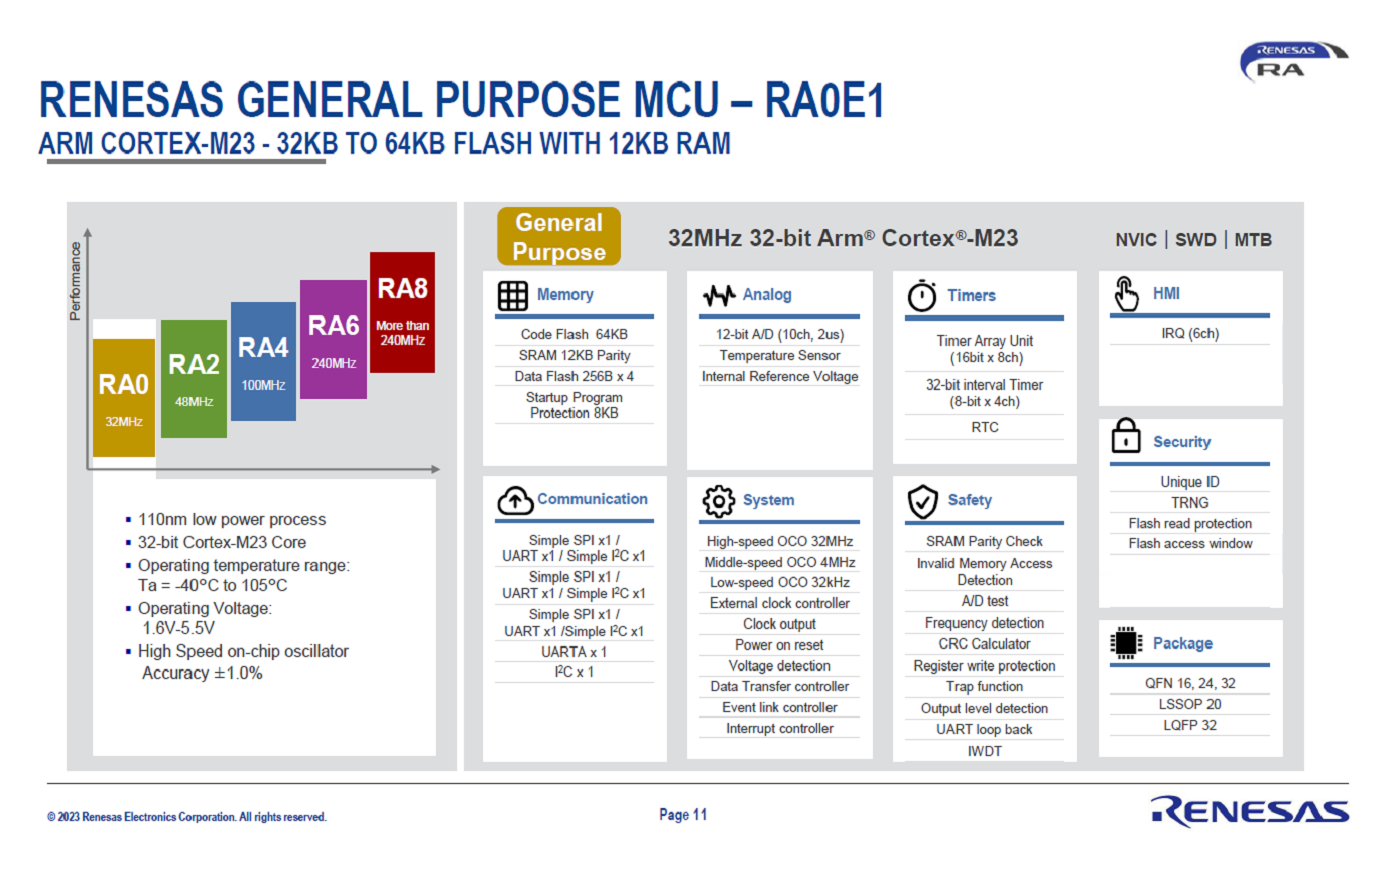Viewport: 1400px width, 870px height.
Task: Click 'Register write protection' entry
Action: pos(985,665)
